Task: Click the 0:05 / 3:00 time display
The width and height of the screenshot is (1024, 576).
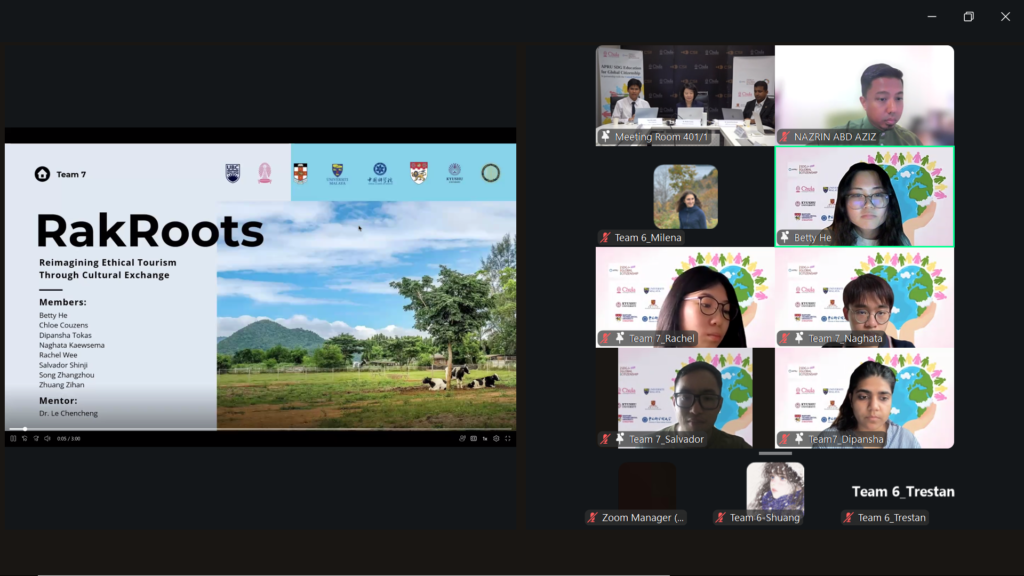Action: 69,439
